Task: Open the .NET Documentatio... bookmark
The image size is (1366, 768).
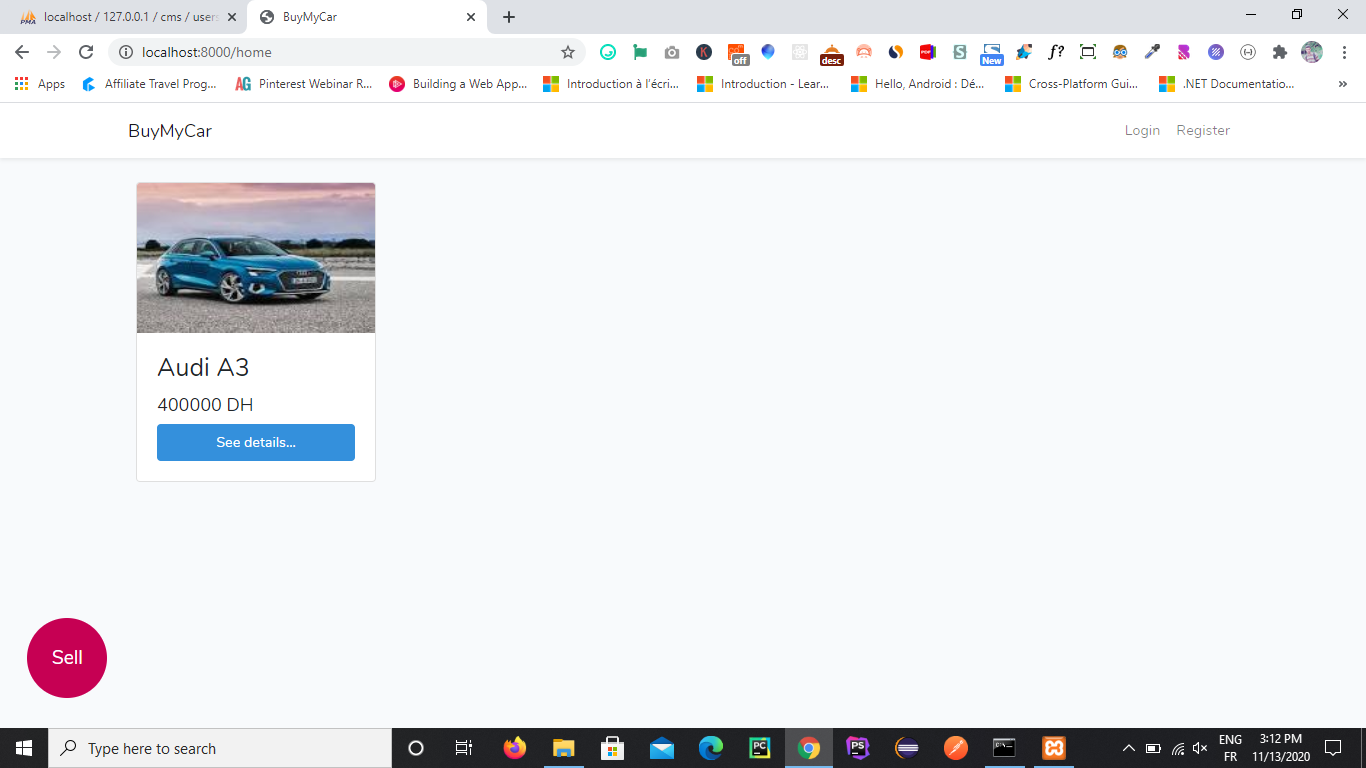Action: tap(1227, 84)
